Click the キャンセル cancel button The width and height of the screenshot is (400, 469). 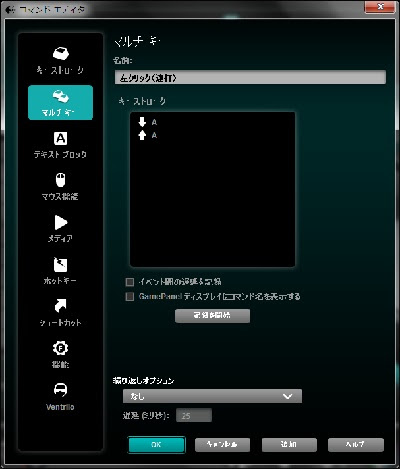(222, 445)
